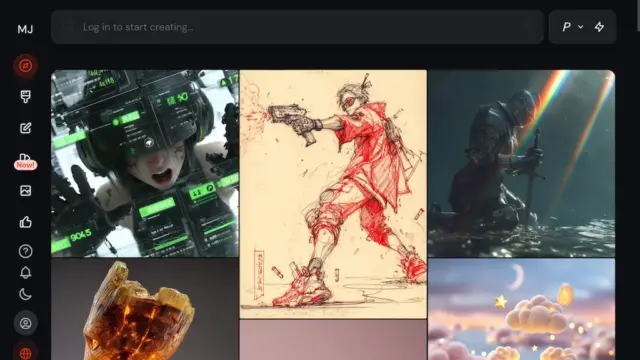The height and width of the screenshot is (360, 640).
Task: Open the knight with rainbow image
Action: coord(521,163)
